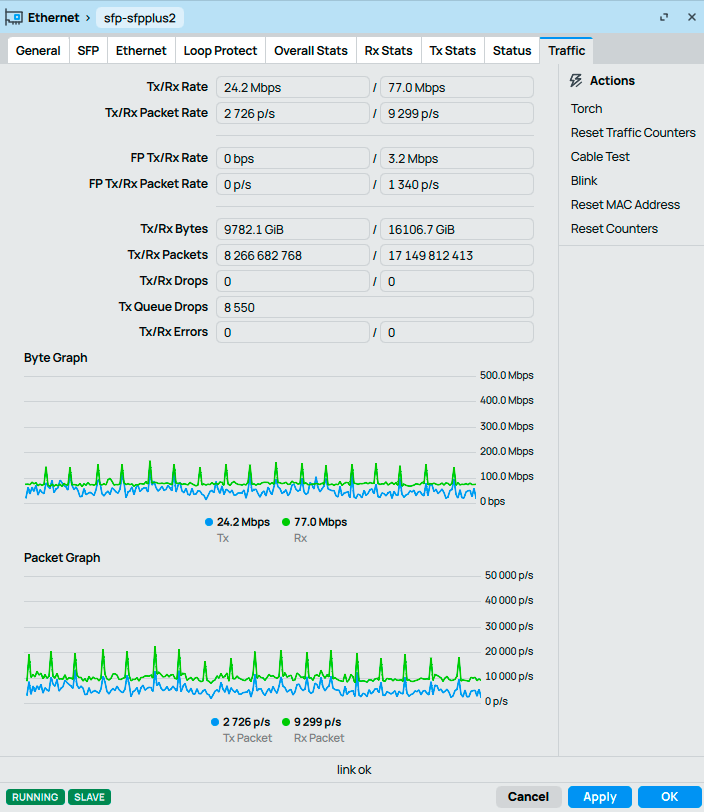Click the Tx Packet Rate field 2 726 p/s
Image resolution: width=704 pixels, height=812 pixels.
coord(293,113)
